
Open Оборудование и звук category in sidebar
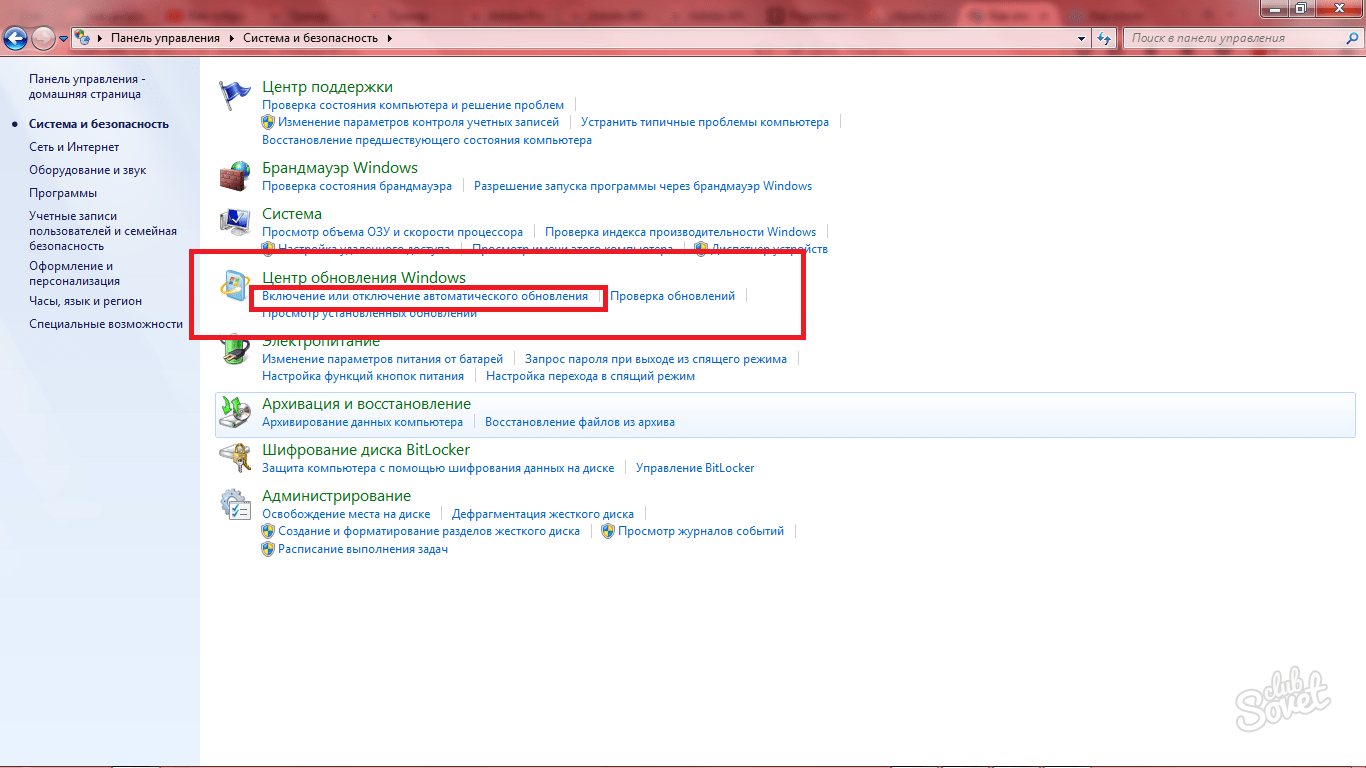[88, 170]
